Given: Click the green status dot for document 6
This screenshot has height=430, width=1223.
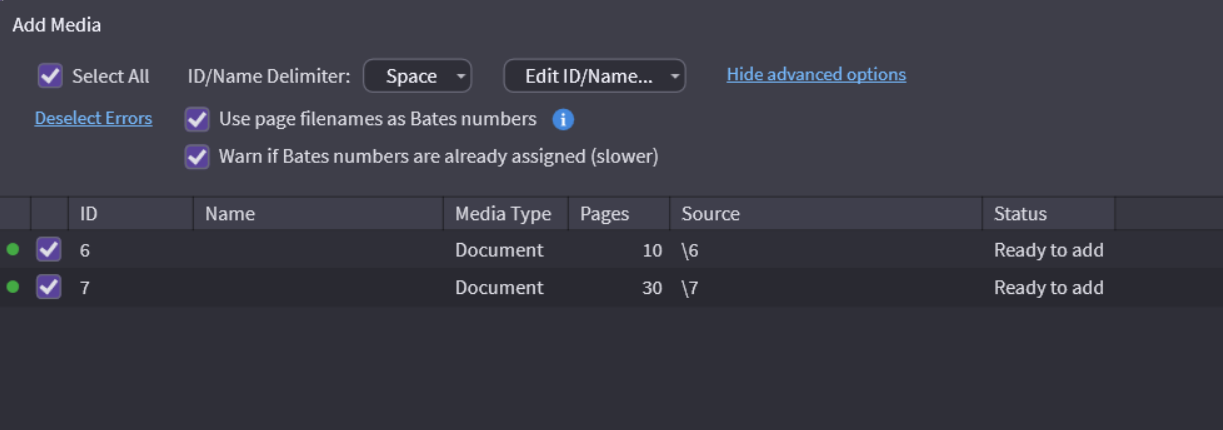Looking at the screenshot, I should 13,249.
